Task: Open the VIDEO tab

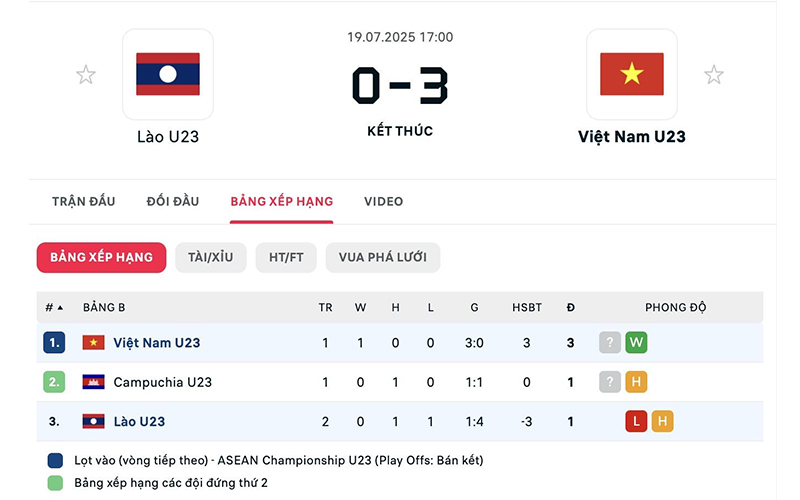Action: tap(384, 202)
